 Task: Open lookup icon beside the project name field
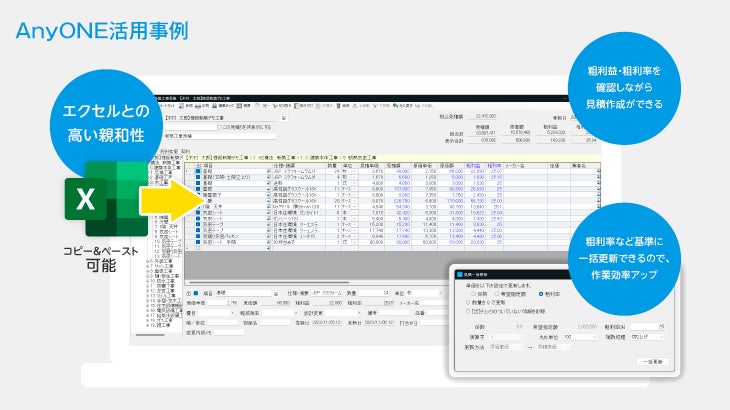pyautogui.click(x=284, y=118)
